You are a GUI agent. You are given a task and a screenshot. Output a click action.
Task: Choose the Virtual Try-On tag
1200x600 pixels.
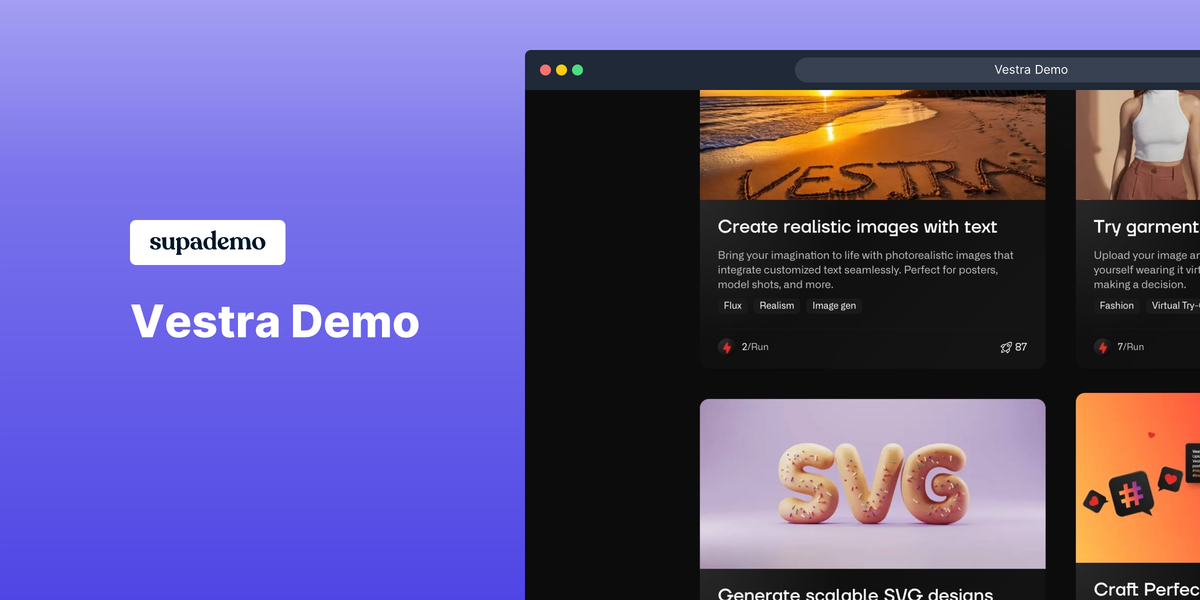1175,306
